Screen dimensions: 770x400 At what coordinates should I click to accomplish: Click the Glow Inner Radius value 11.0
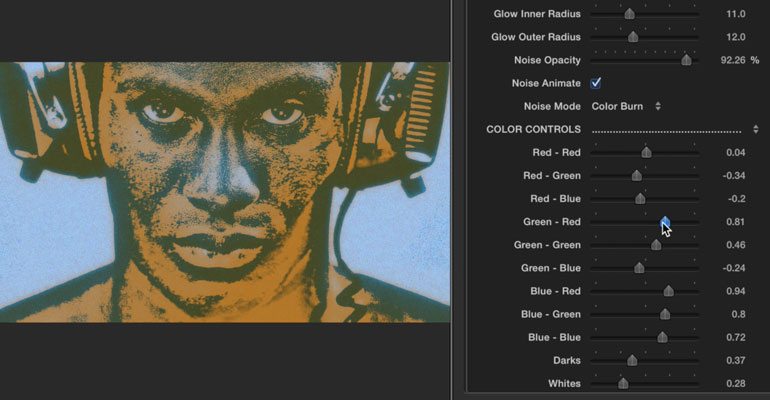(x=736, y=14)
